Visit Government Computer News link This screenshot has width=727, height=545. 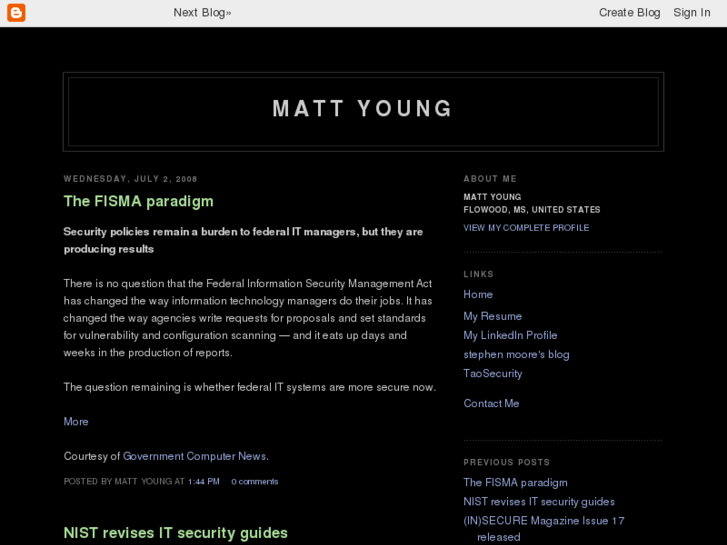(194, 456)
